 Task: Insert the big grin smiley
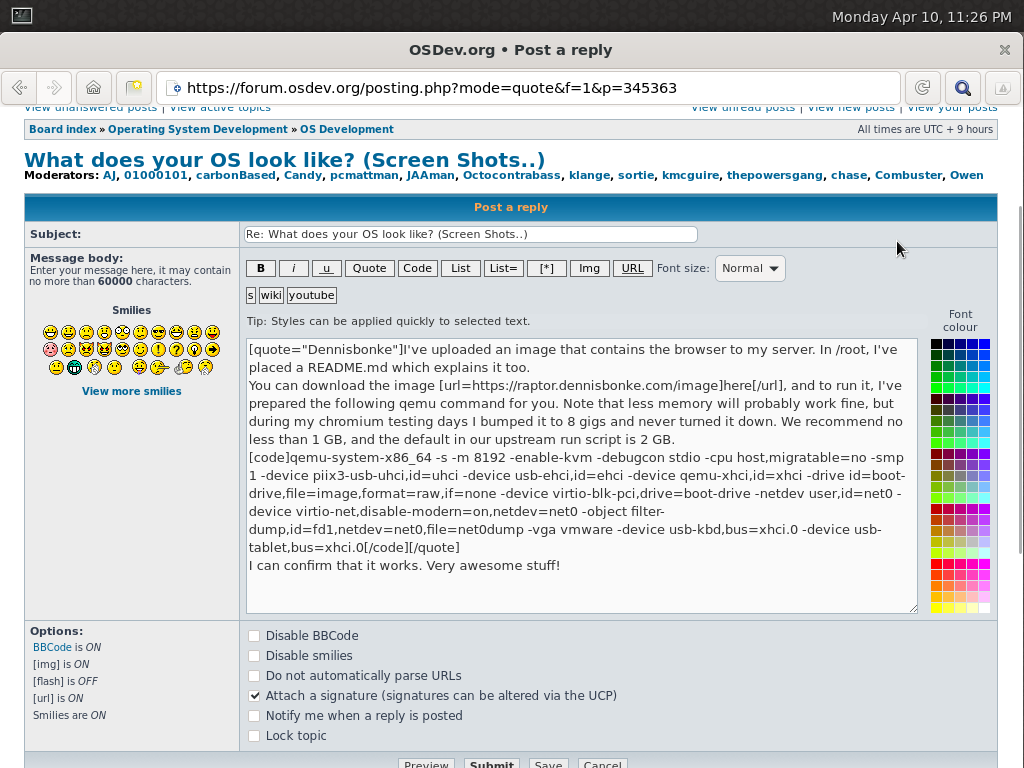coord(50,332)
